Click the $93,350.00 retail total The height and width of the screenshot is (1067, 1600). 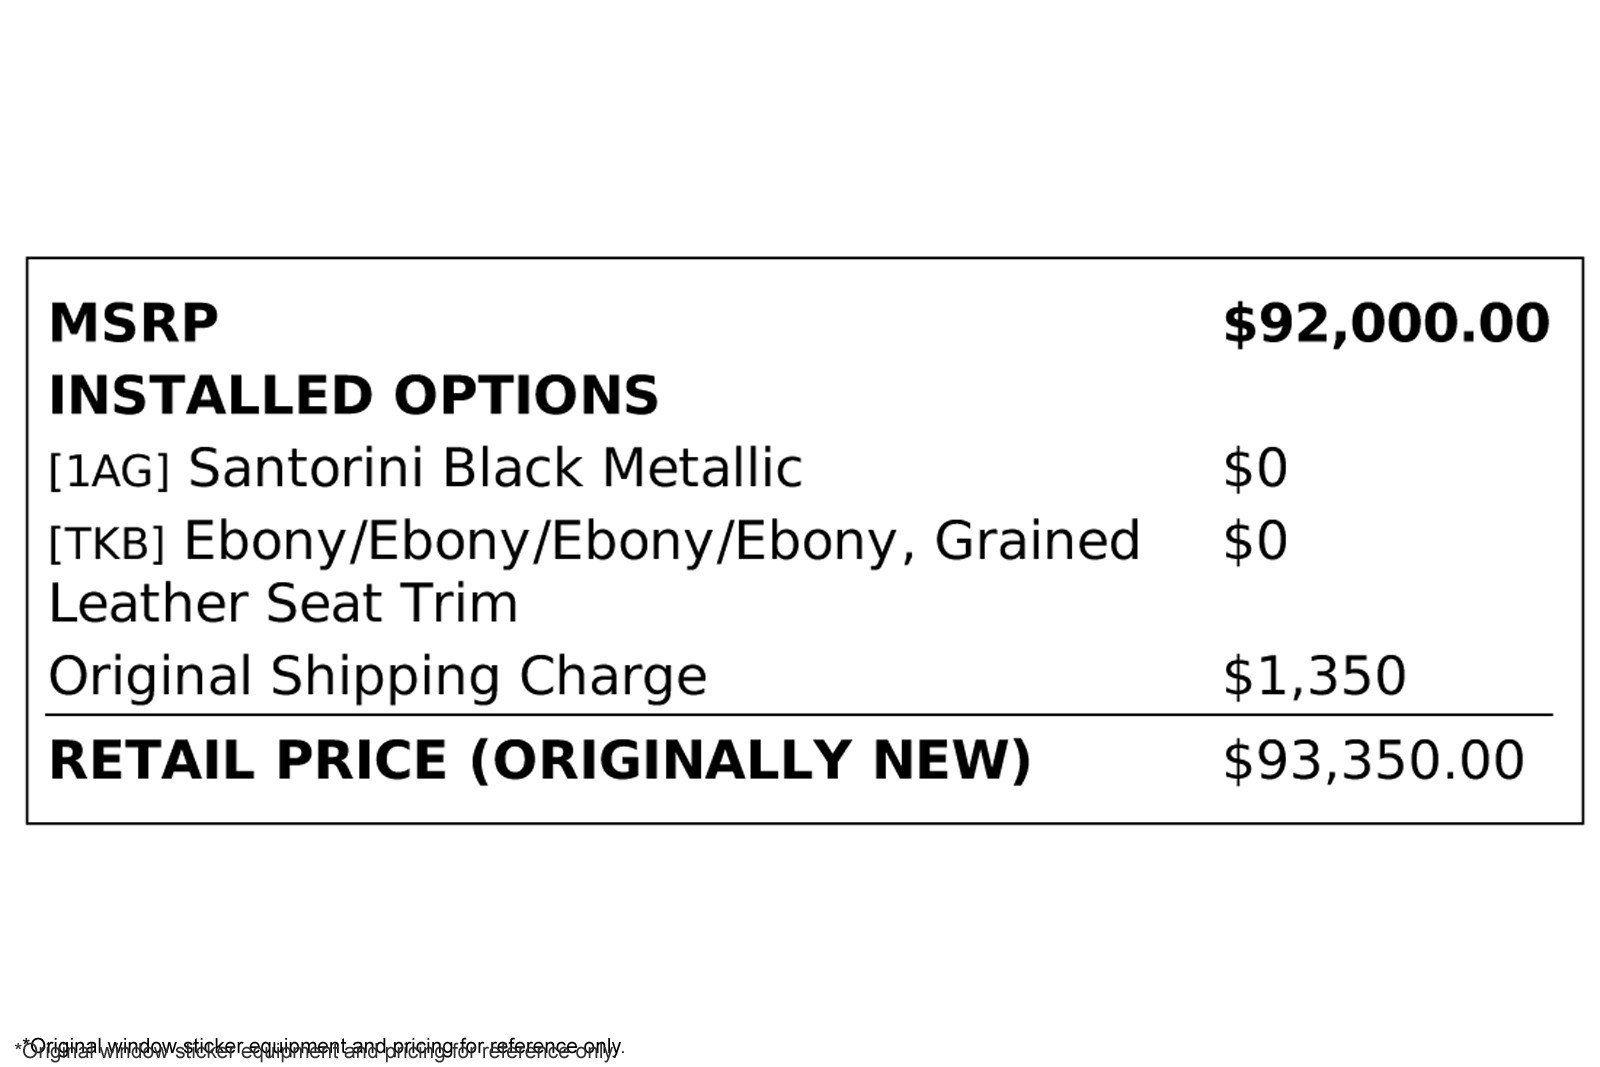[1373, 760]
